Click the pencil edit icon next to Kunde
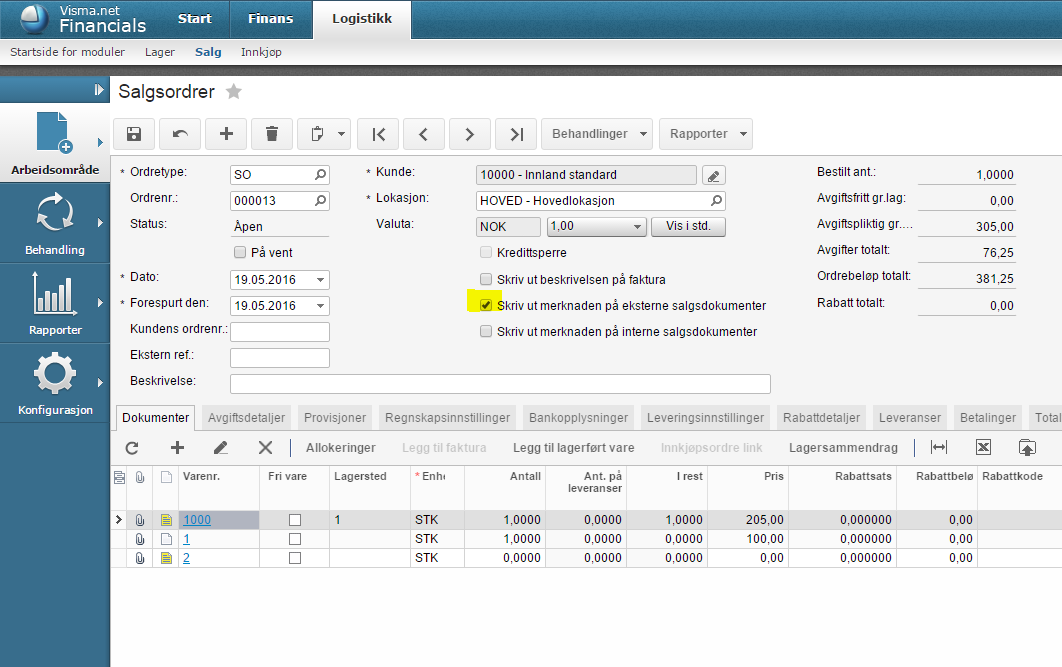This screenshot has width=1062, height=667. (x=713, y=175)
